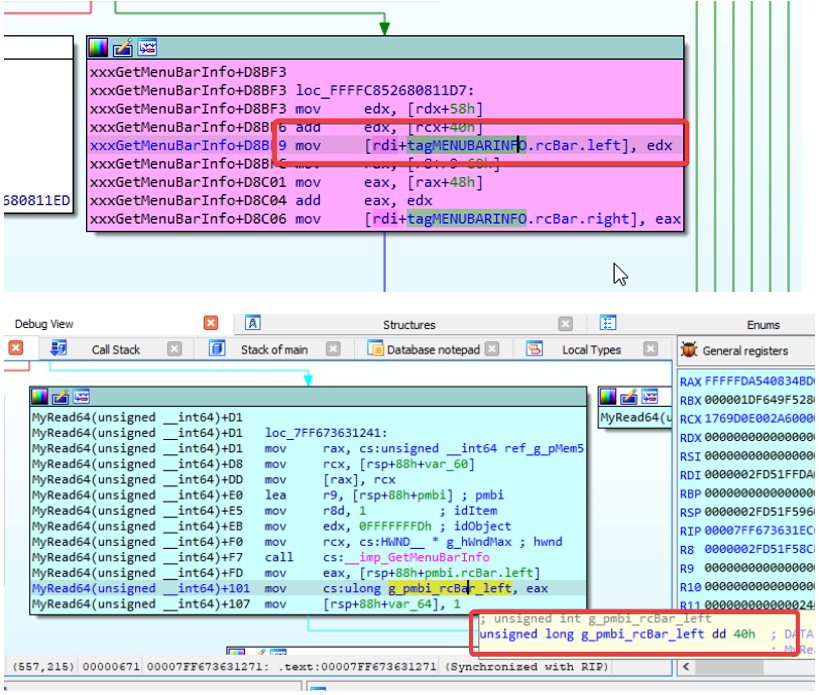
Task: Click the Stack of main tab icon
Action: point(217,348)
